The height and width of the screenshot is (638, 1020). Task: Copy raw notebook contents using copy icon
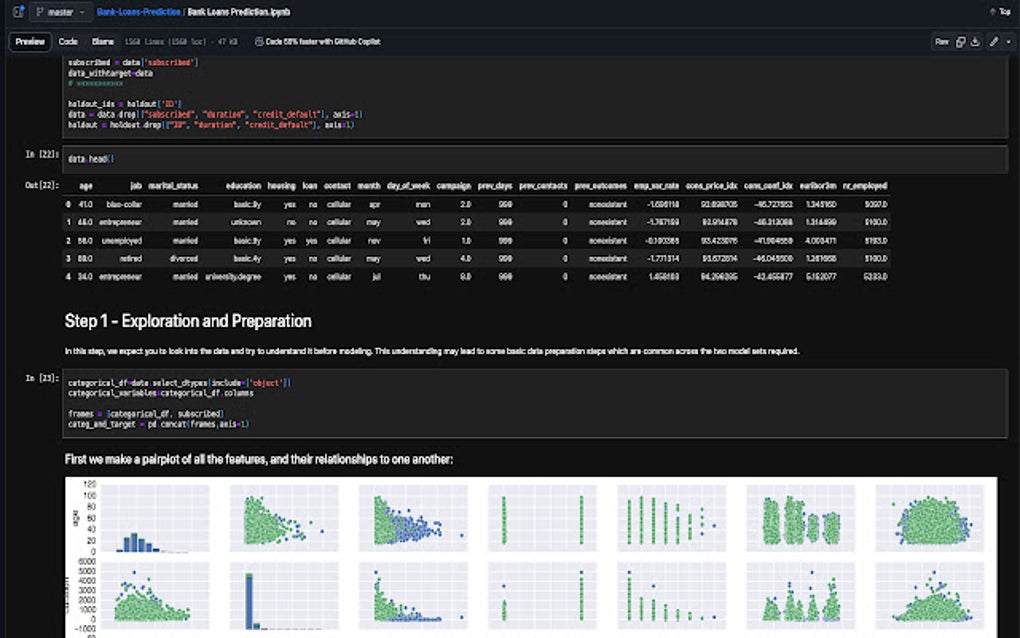coord(961,42)
